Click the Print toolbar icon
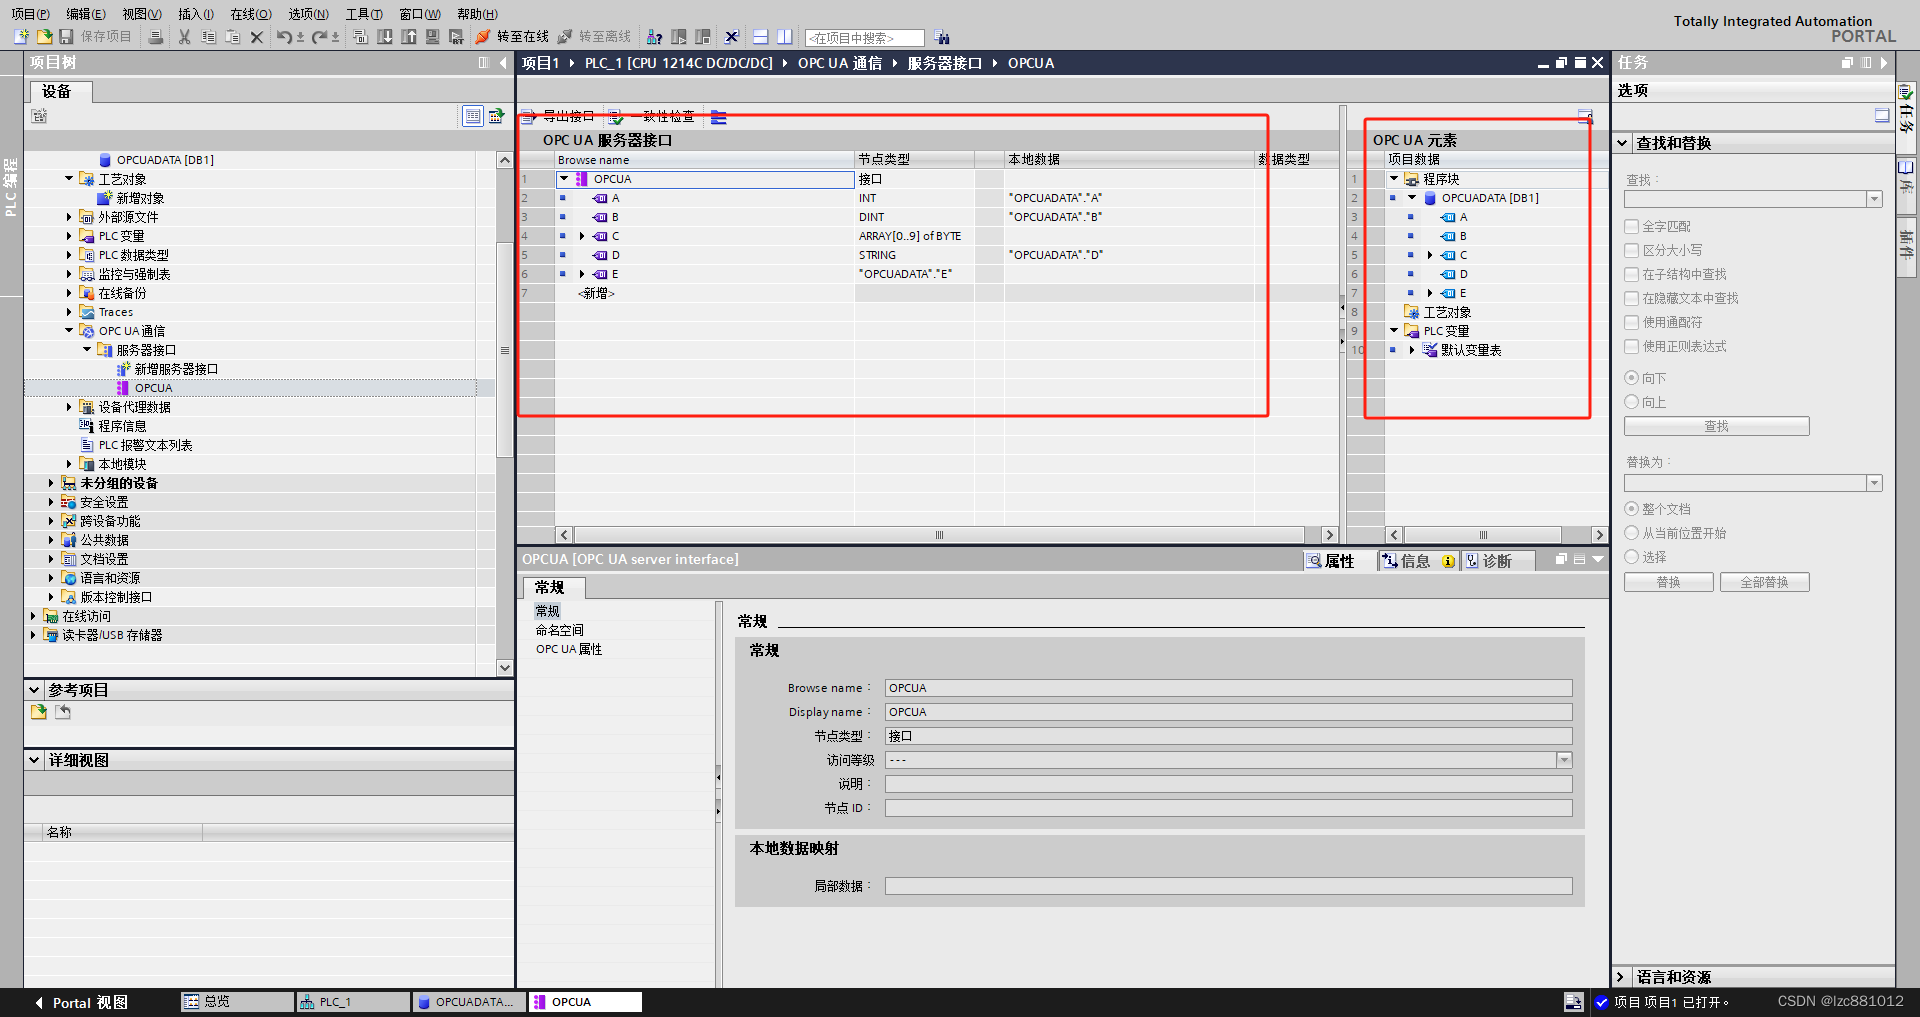1920x1017 pixels. 155,37
